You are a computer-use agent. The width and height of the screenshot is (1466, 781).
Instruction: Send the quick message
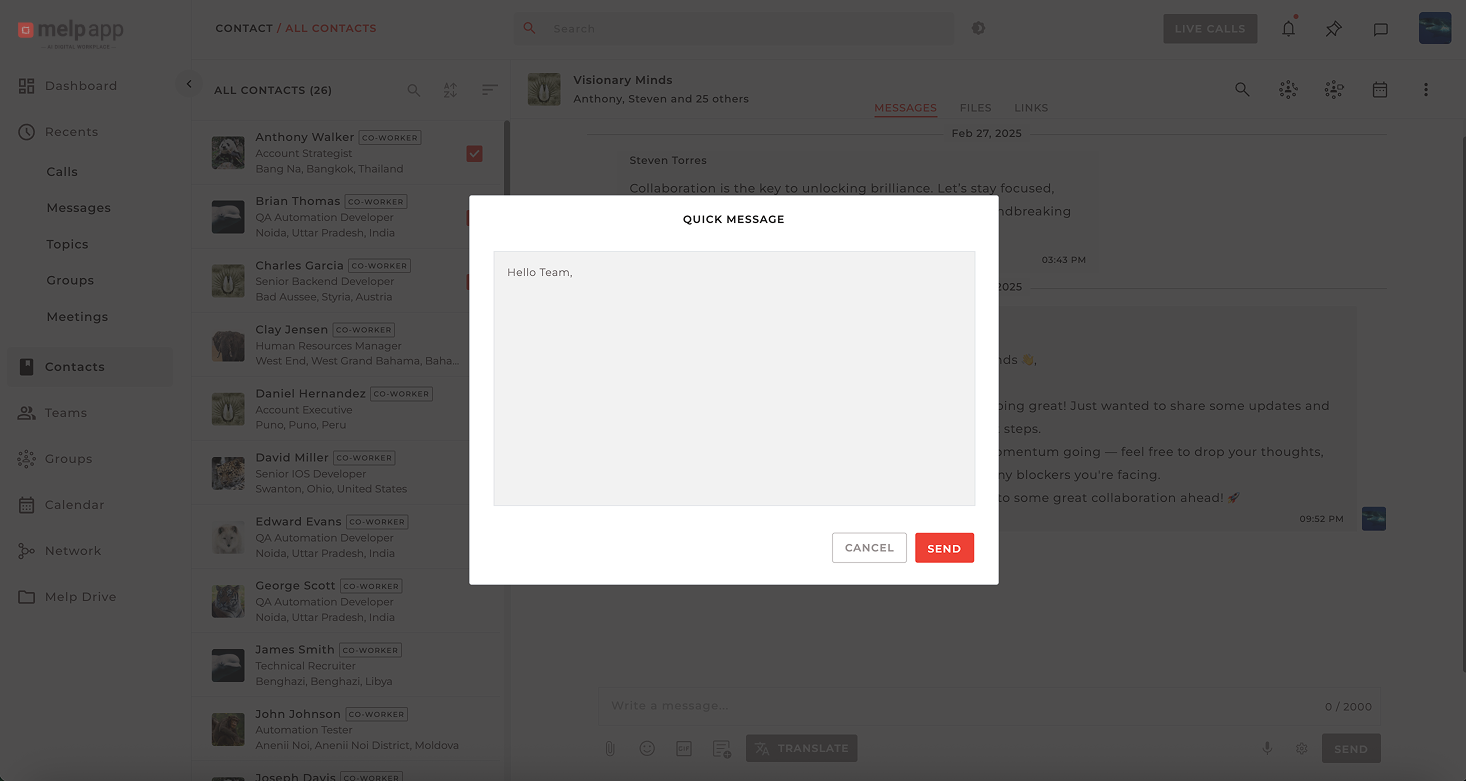[943, 548]
